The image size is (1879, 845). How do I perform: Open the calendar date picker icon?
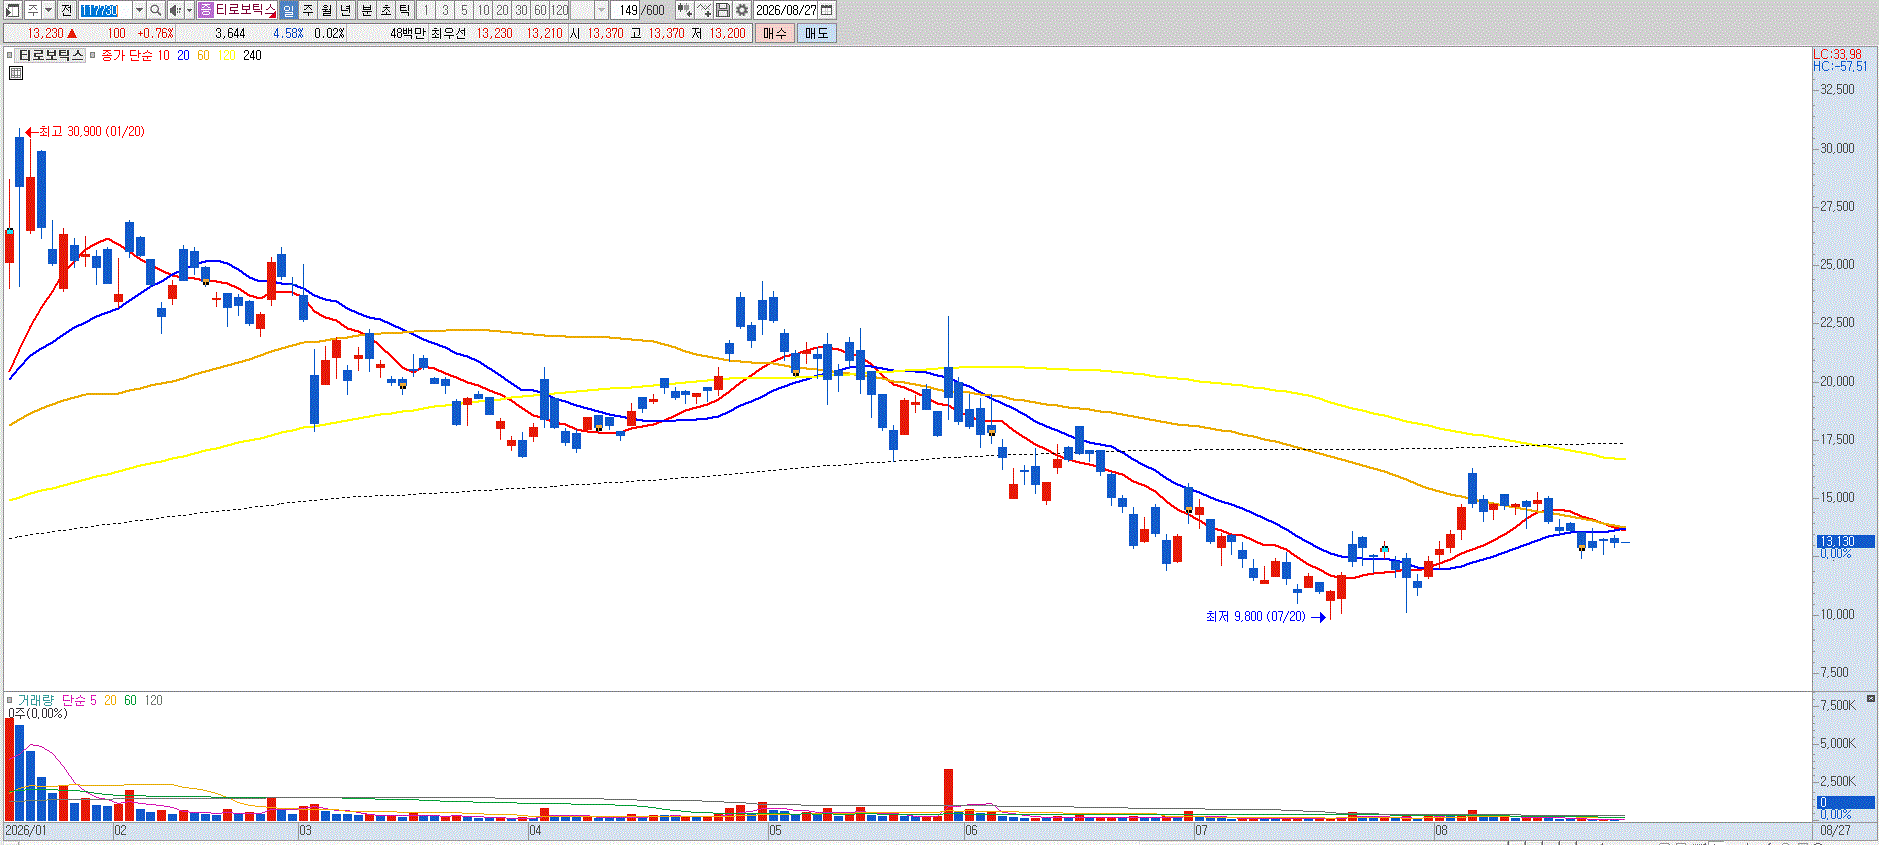coord(827,10)
